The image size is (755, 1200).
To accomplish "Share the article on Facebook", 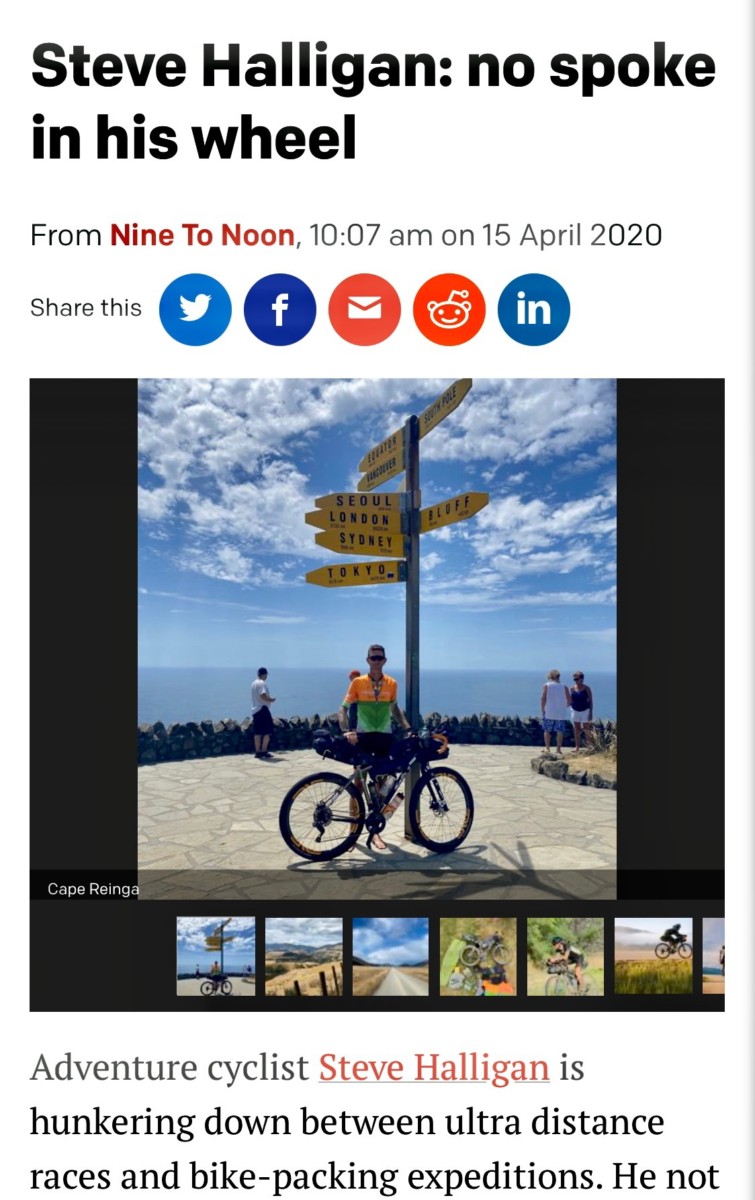I will (280, 310).
